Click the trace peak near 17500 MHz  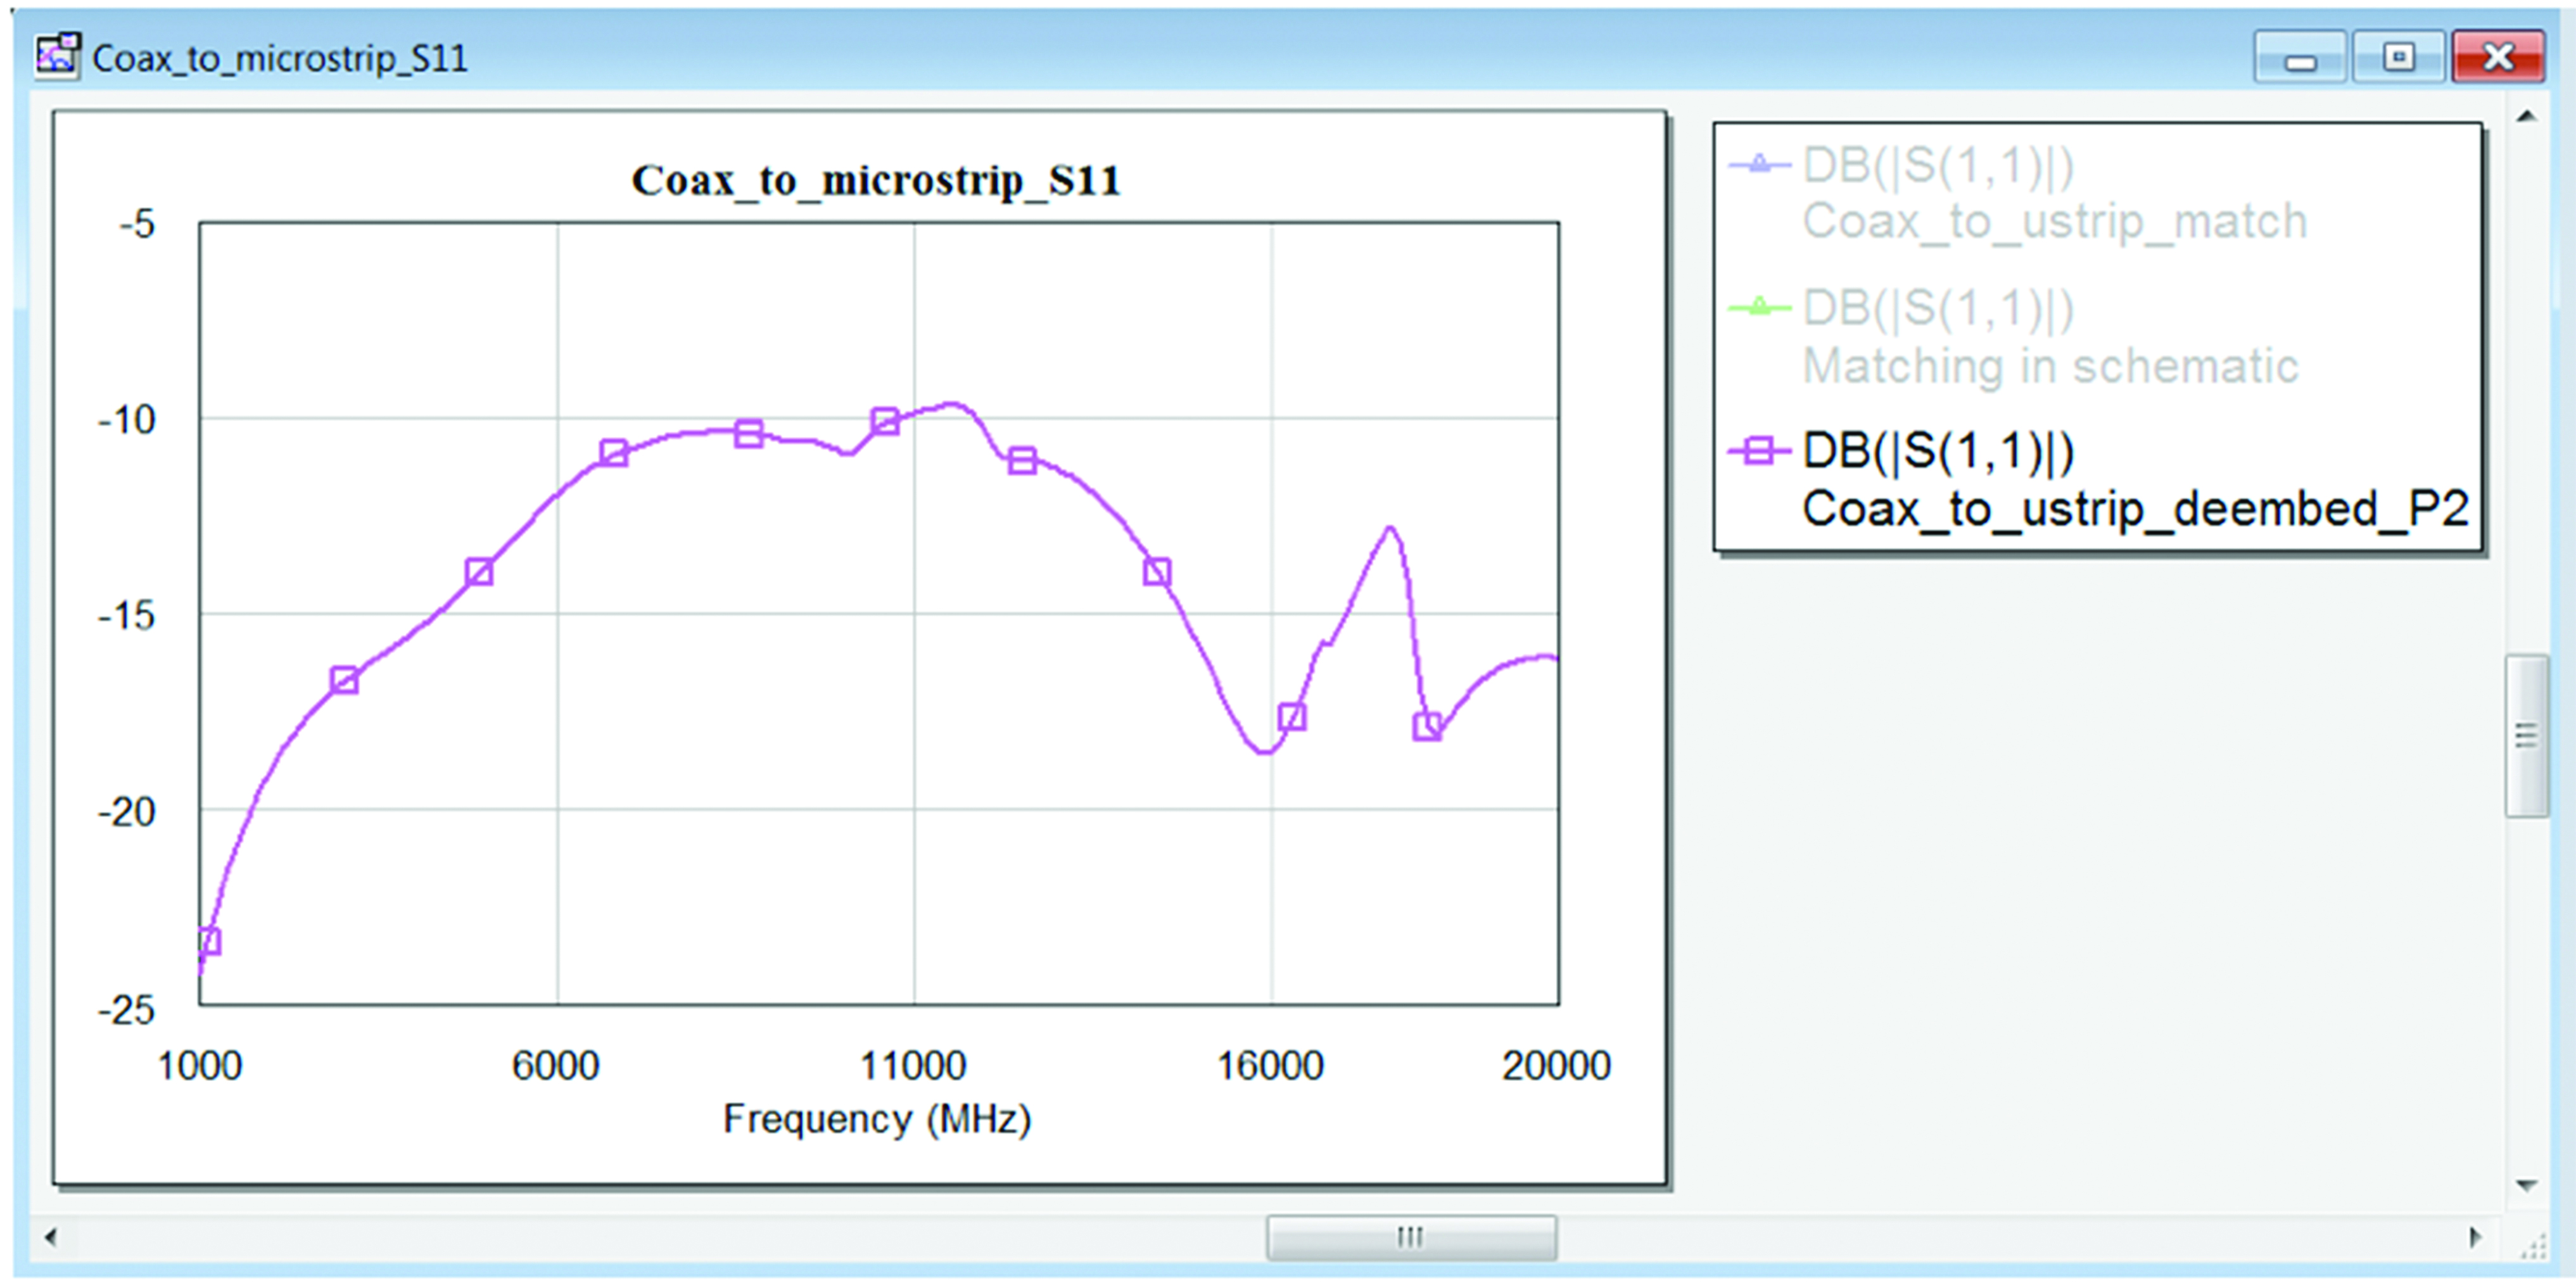[x=1390, y=528]
